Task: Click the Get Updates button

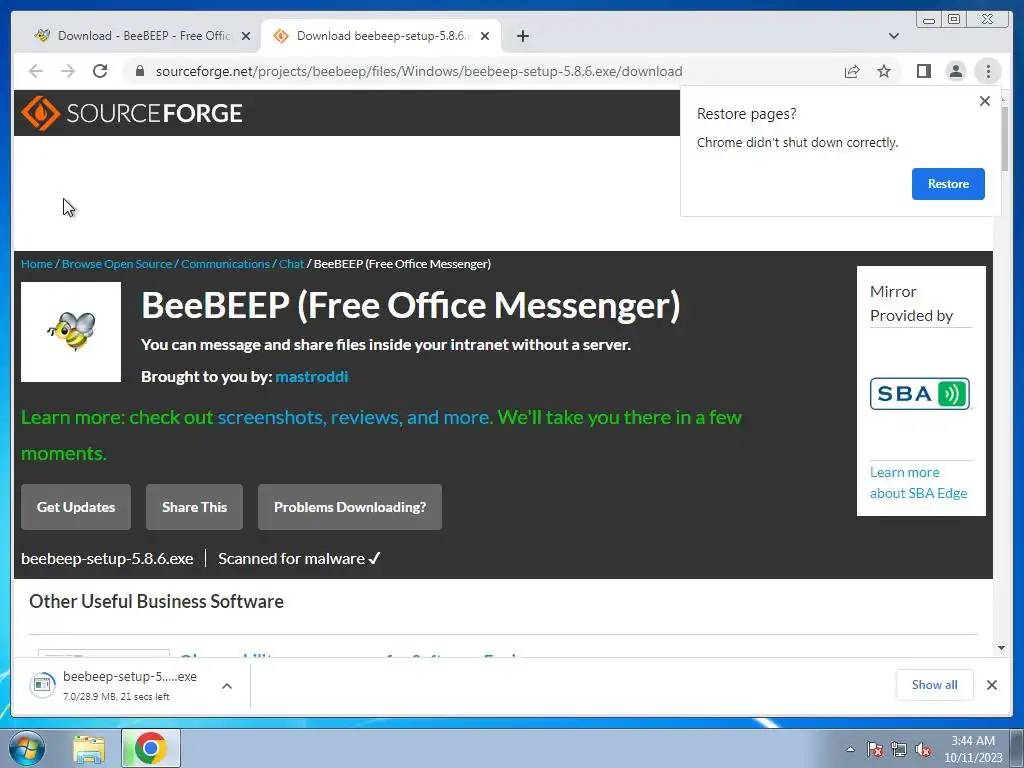Action: 76,507
